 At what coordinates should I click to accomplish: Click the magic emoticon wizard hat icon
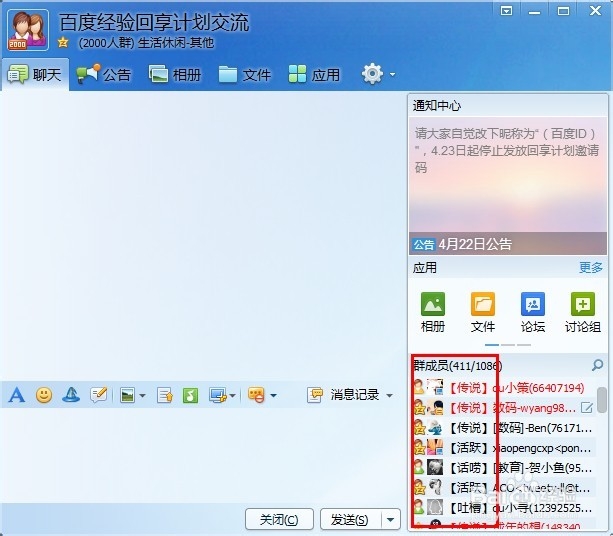tap(71, 395)
